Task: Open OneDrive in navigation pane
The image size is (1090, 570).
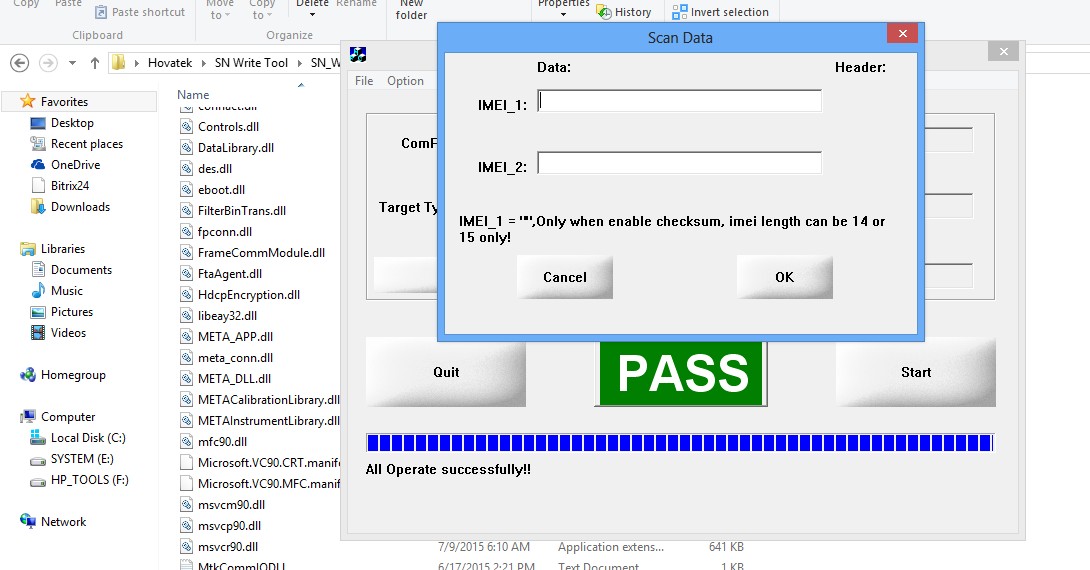Action: [75, 164]
